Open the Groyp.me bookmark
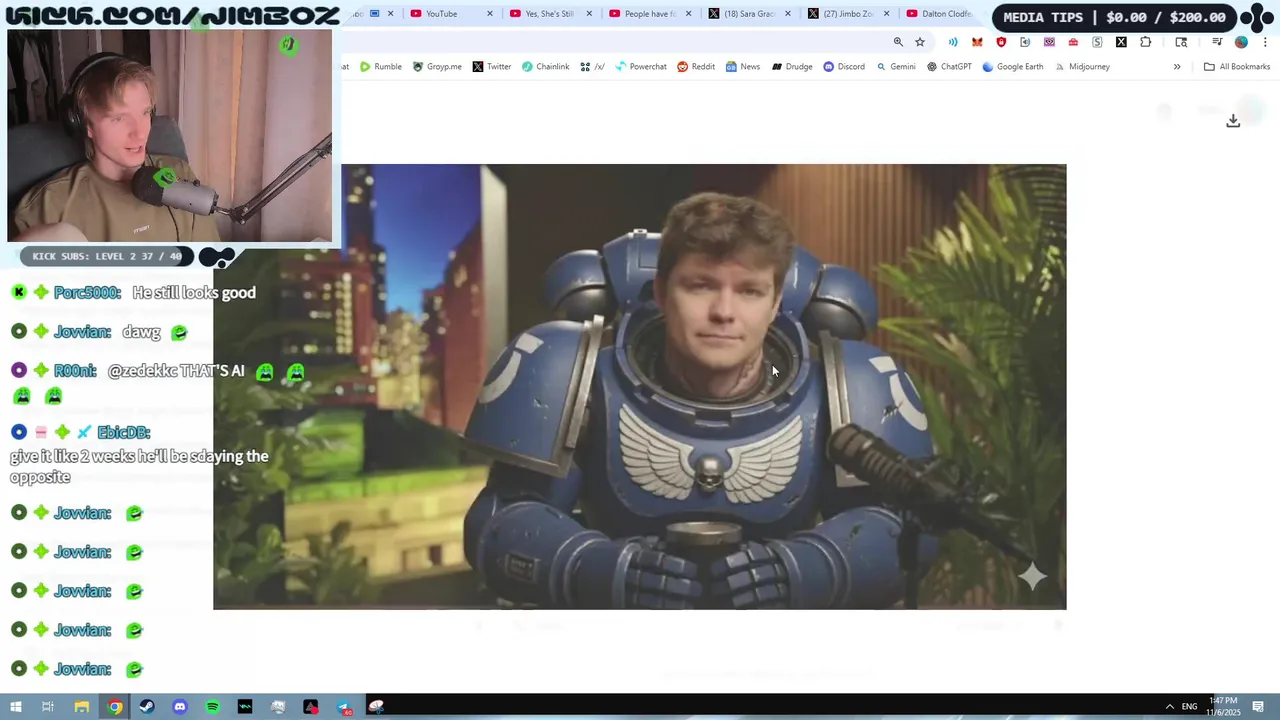The width and height of the screenshot is (1280, 720). click(437, 67)
